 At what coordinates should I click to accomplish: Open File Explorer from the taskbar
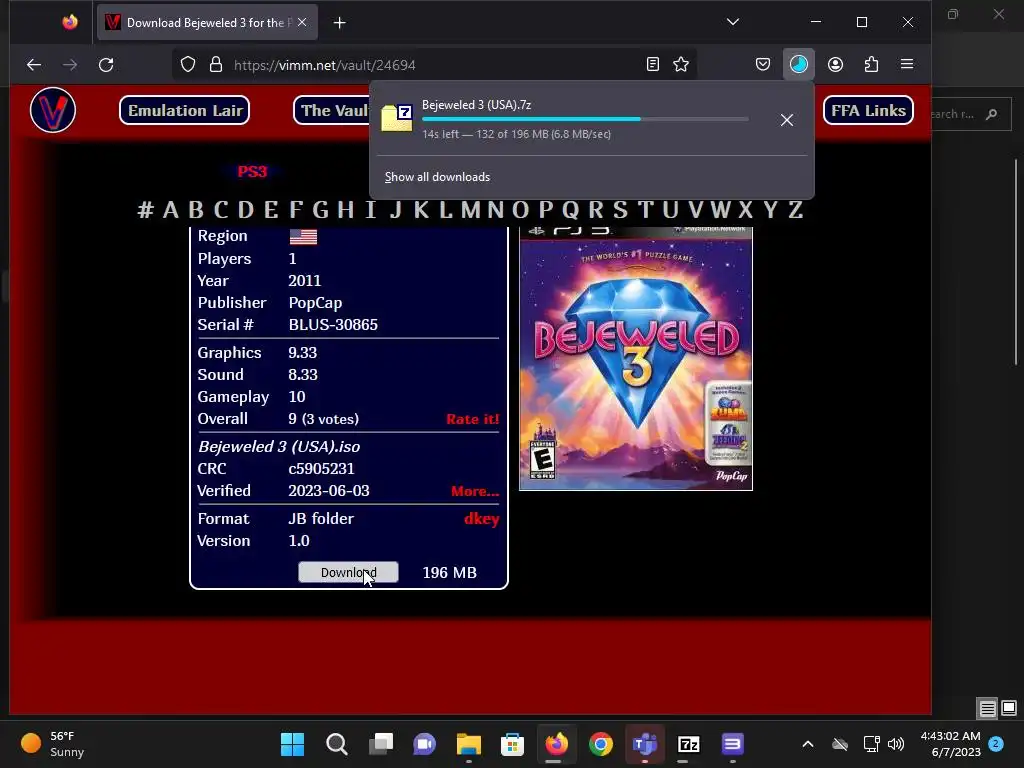click(468, 744)
